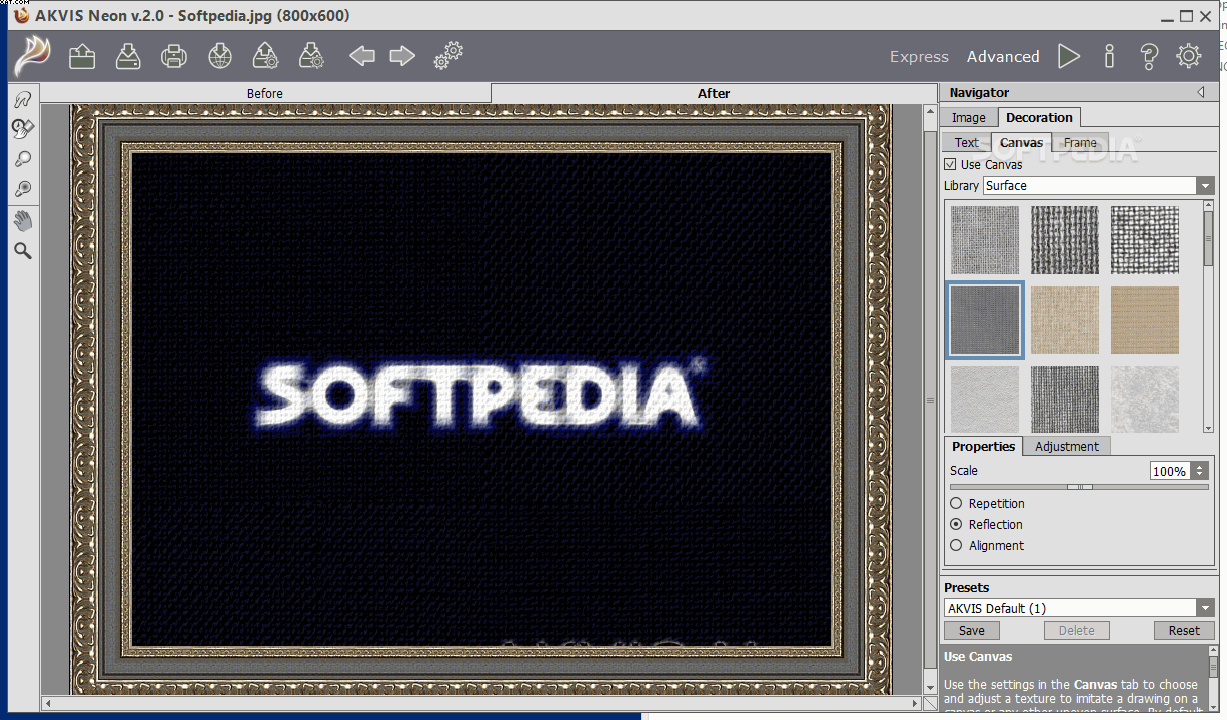Choose the white paper texture bottom left

(985, 399)
